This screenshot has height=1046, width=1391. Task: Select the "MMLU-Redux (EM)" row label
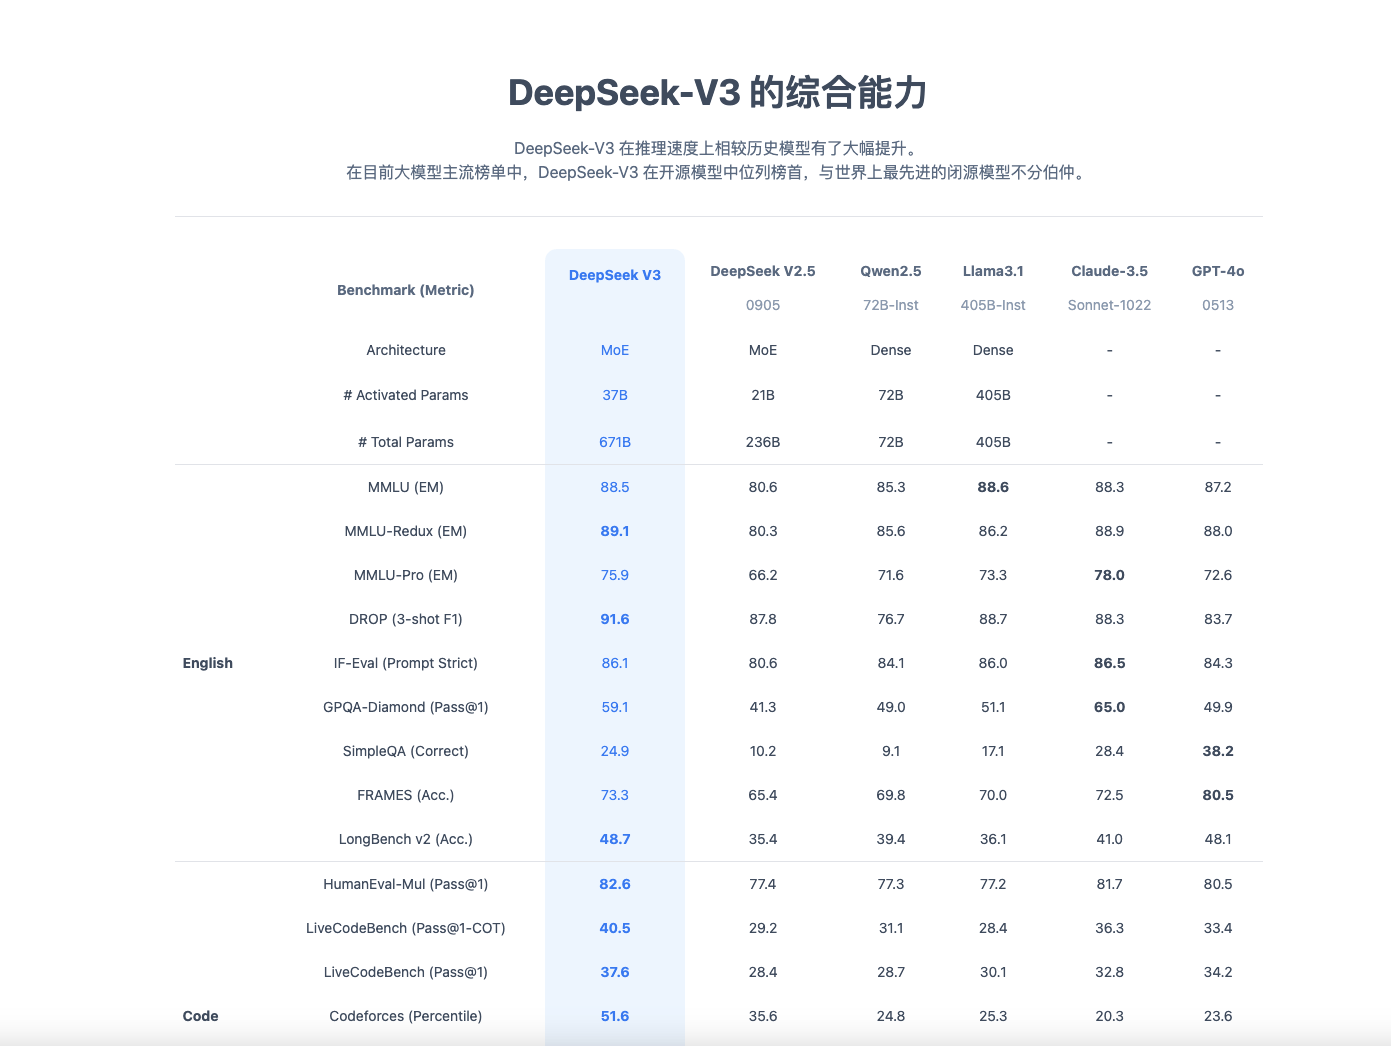(x=406, y=531)
